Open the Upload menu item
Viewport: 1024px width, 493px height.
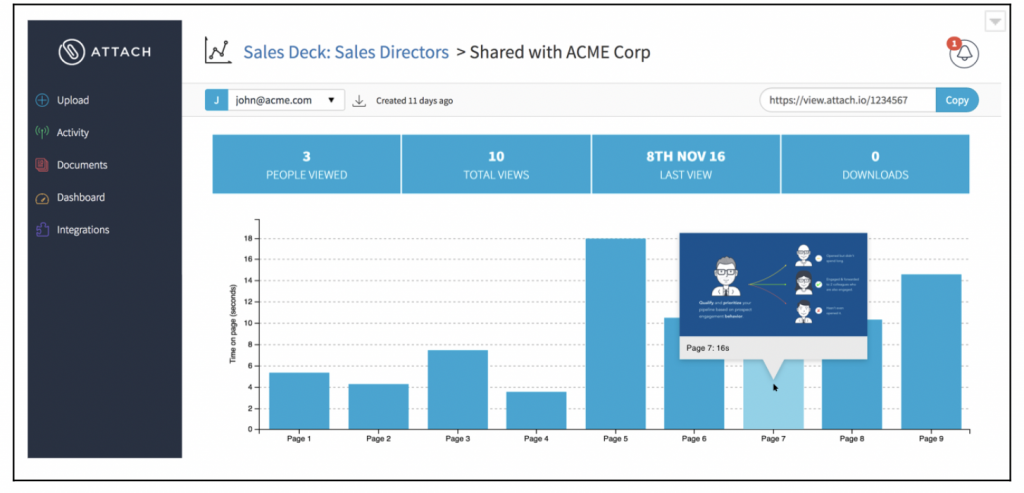(72, 101)
